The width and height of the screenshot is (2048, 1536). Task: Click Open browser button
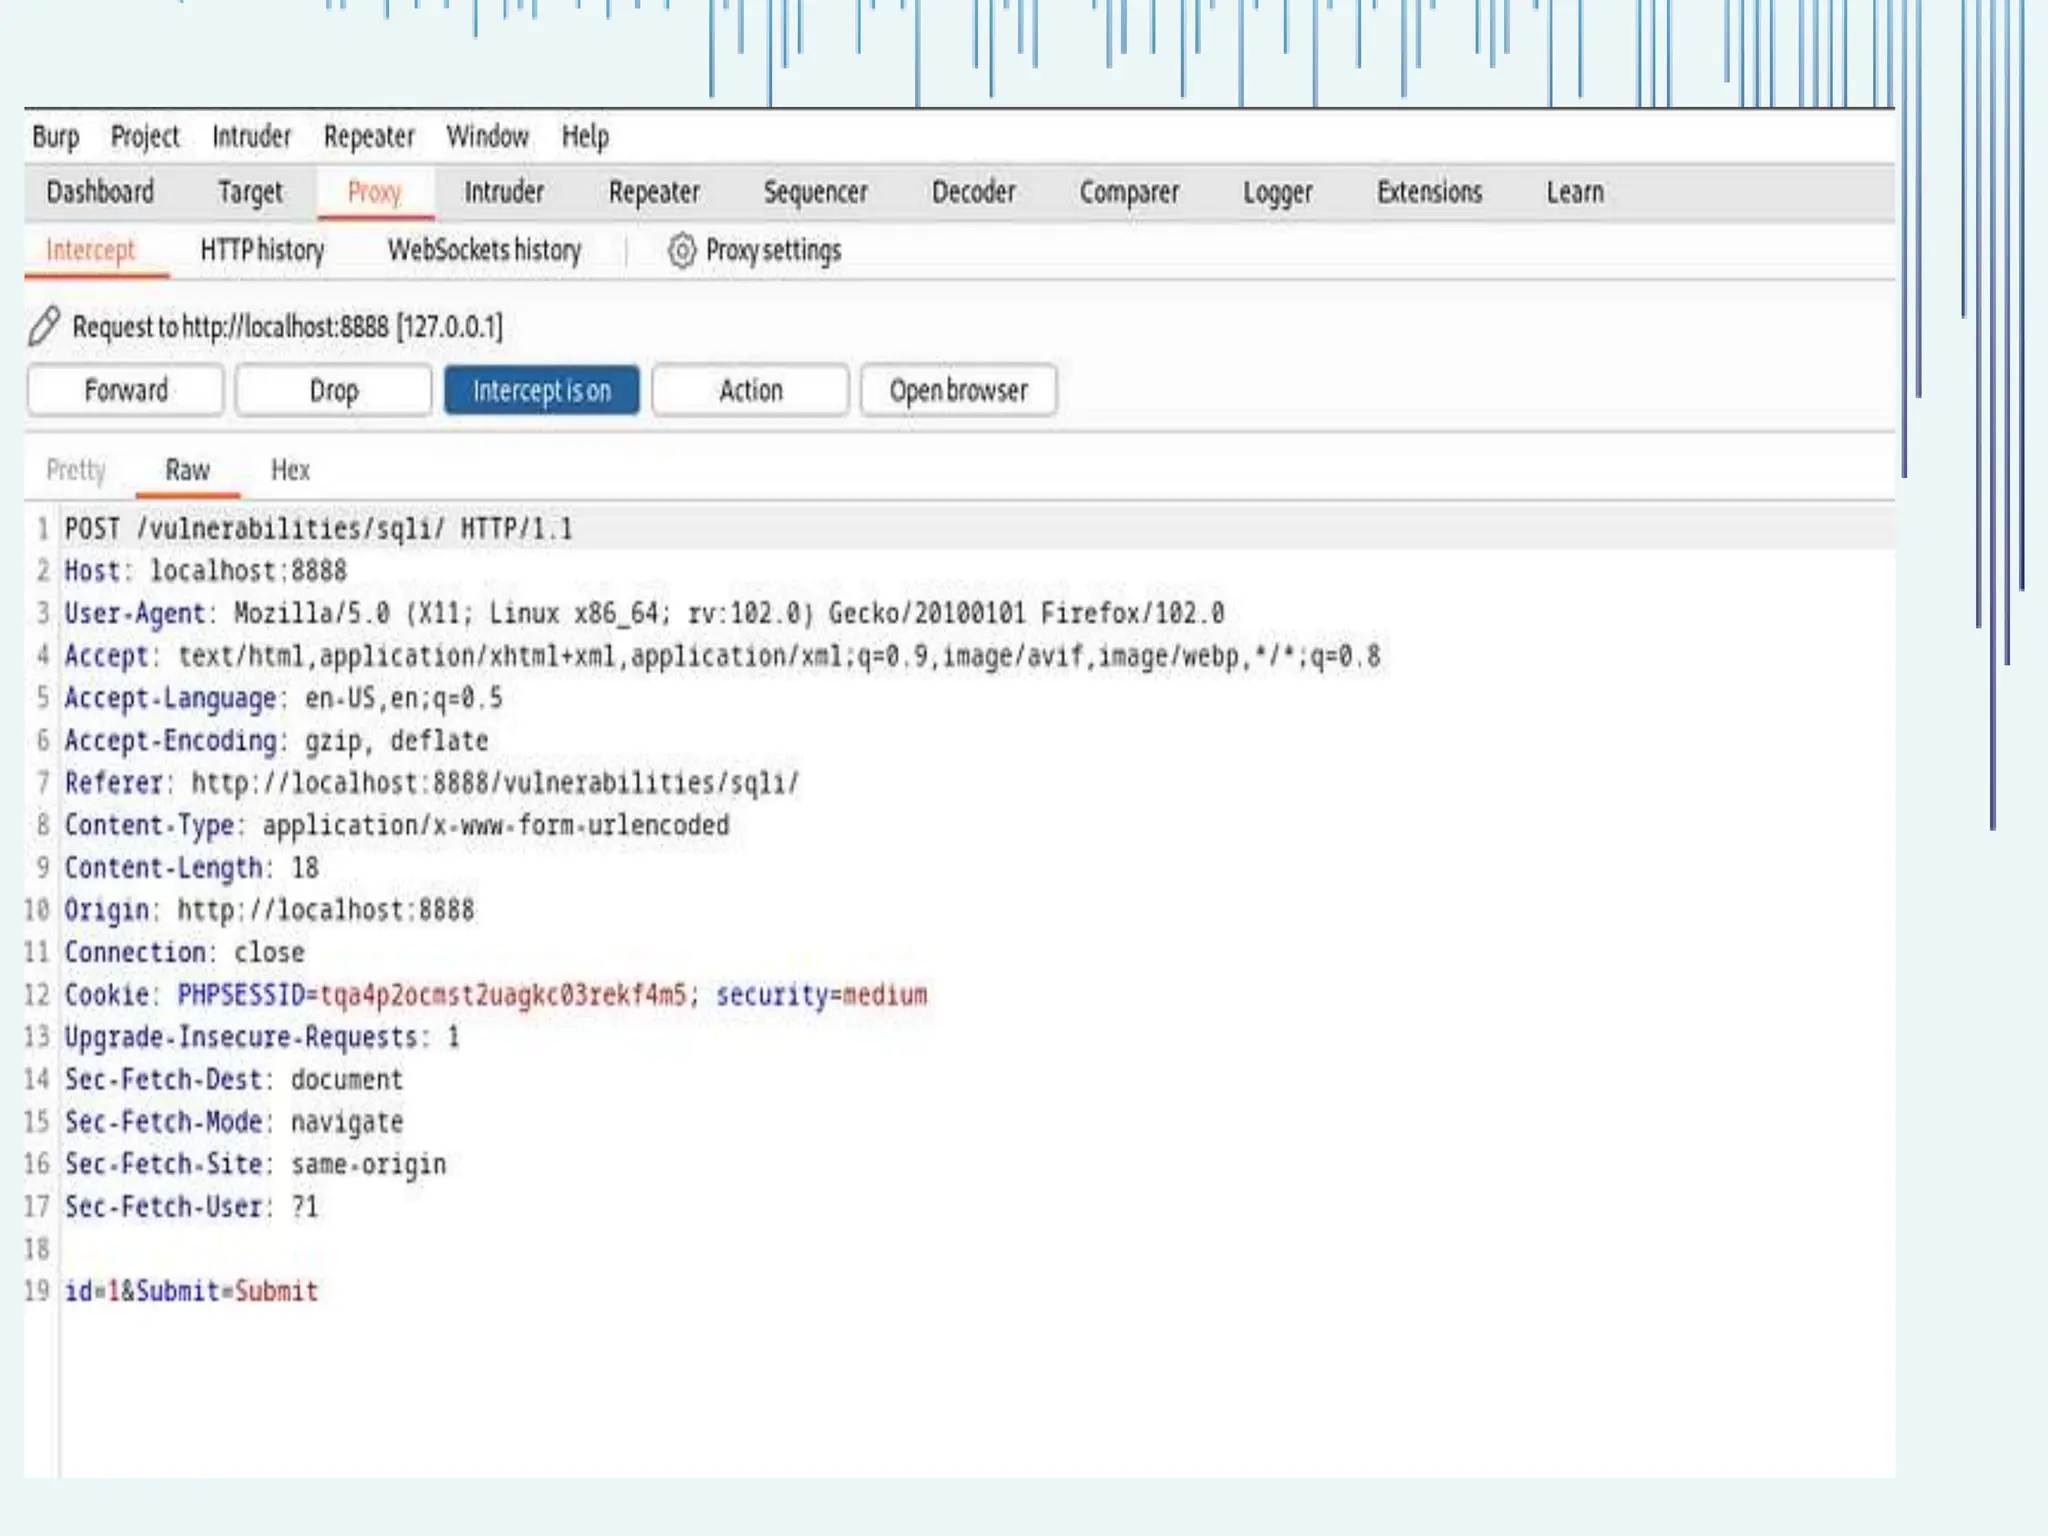(x=958, y=390)
